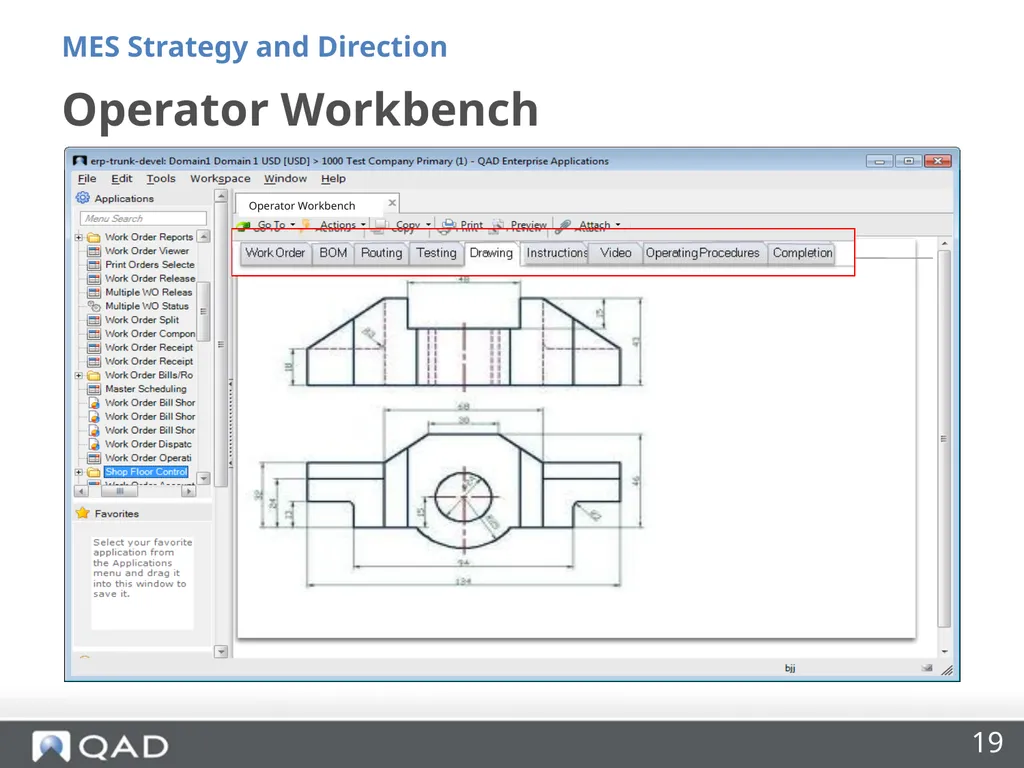Click the Preview page icon
The height and width of the screenshot is (768, 1024).
[498, 226]
